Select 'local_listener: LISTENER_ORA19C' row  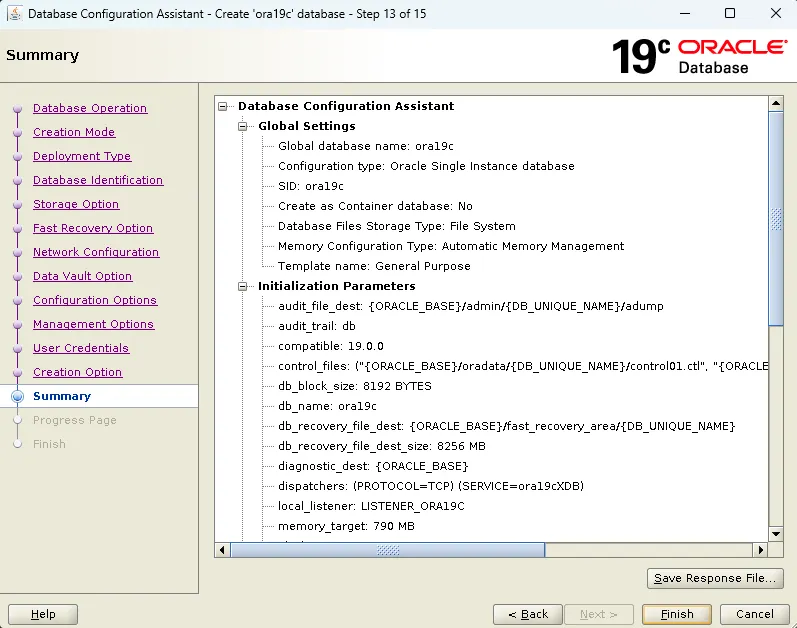coord(371,507)
